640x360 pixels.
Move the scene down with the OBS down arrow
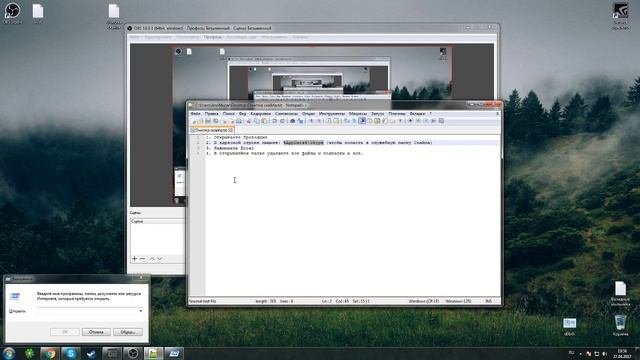(x=160, y=259)
